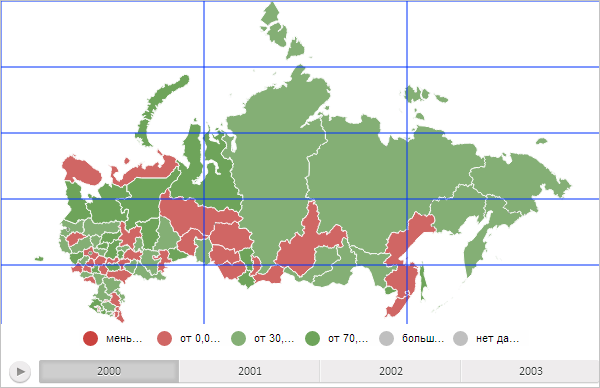Select the year 2000 timeline segment

coord(109,371)
